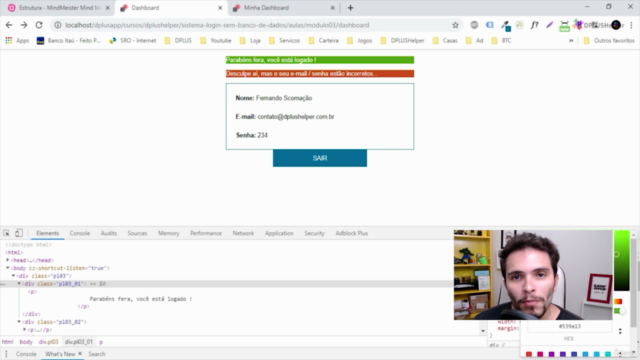Image resolution: width=640 pixels, height=360 pixels.
Task: Open a new browser tab
Action: [350, 8]
